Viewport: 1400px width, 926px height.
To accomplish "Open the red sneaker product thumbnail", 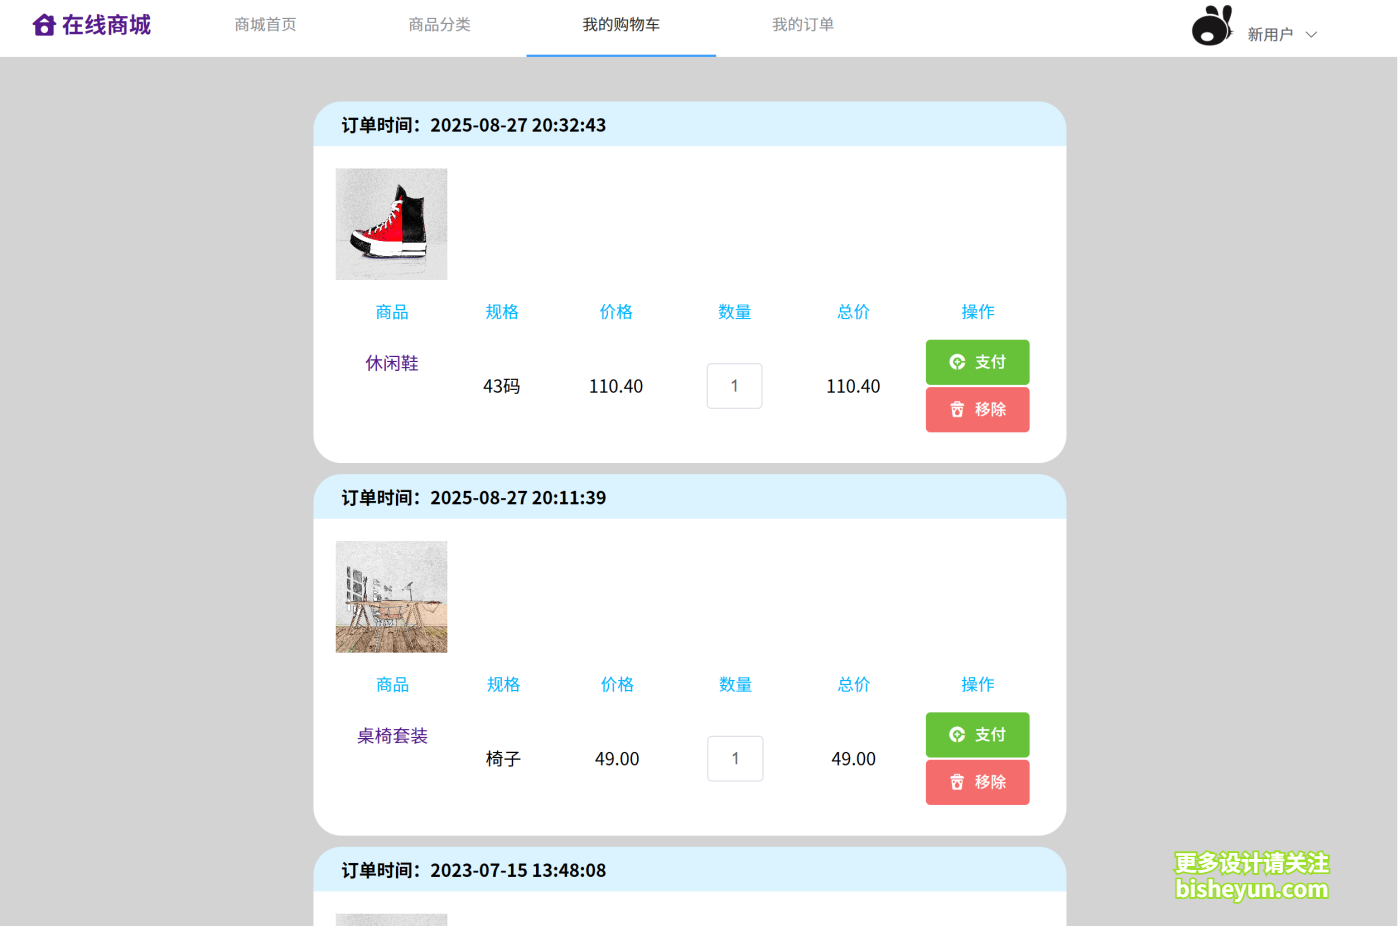I will [391, 224].
